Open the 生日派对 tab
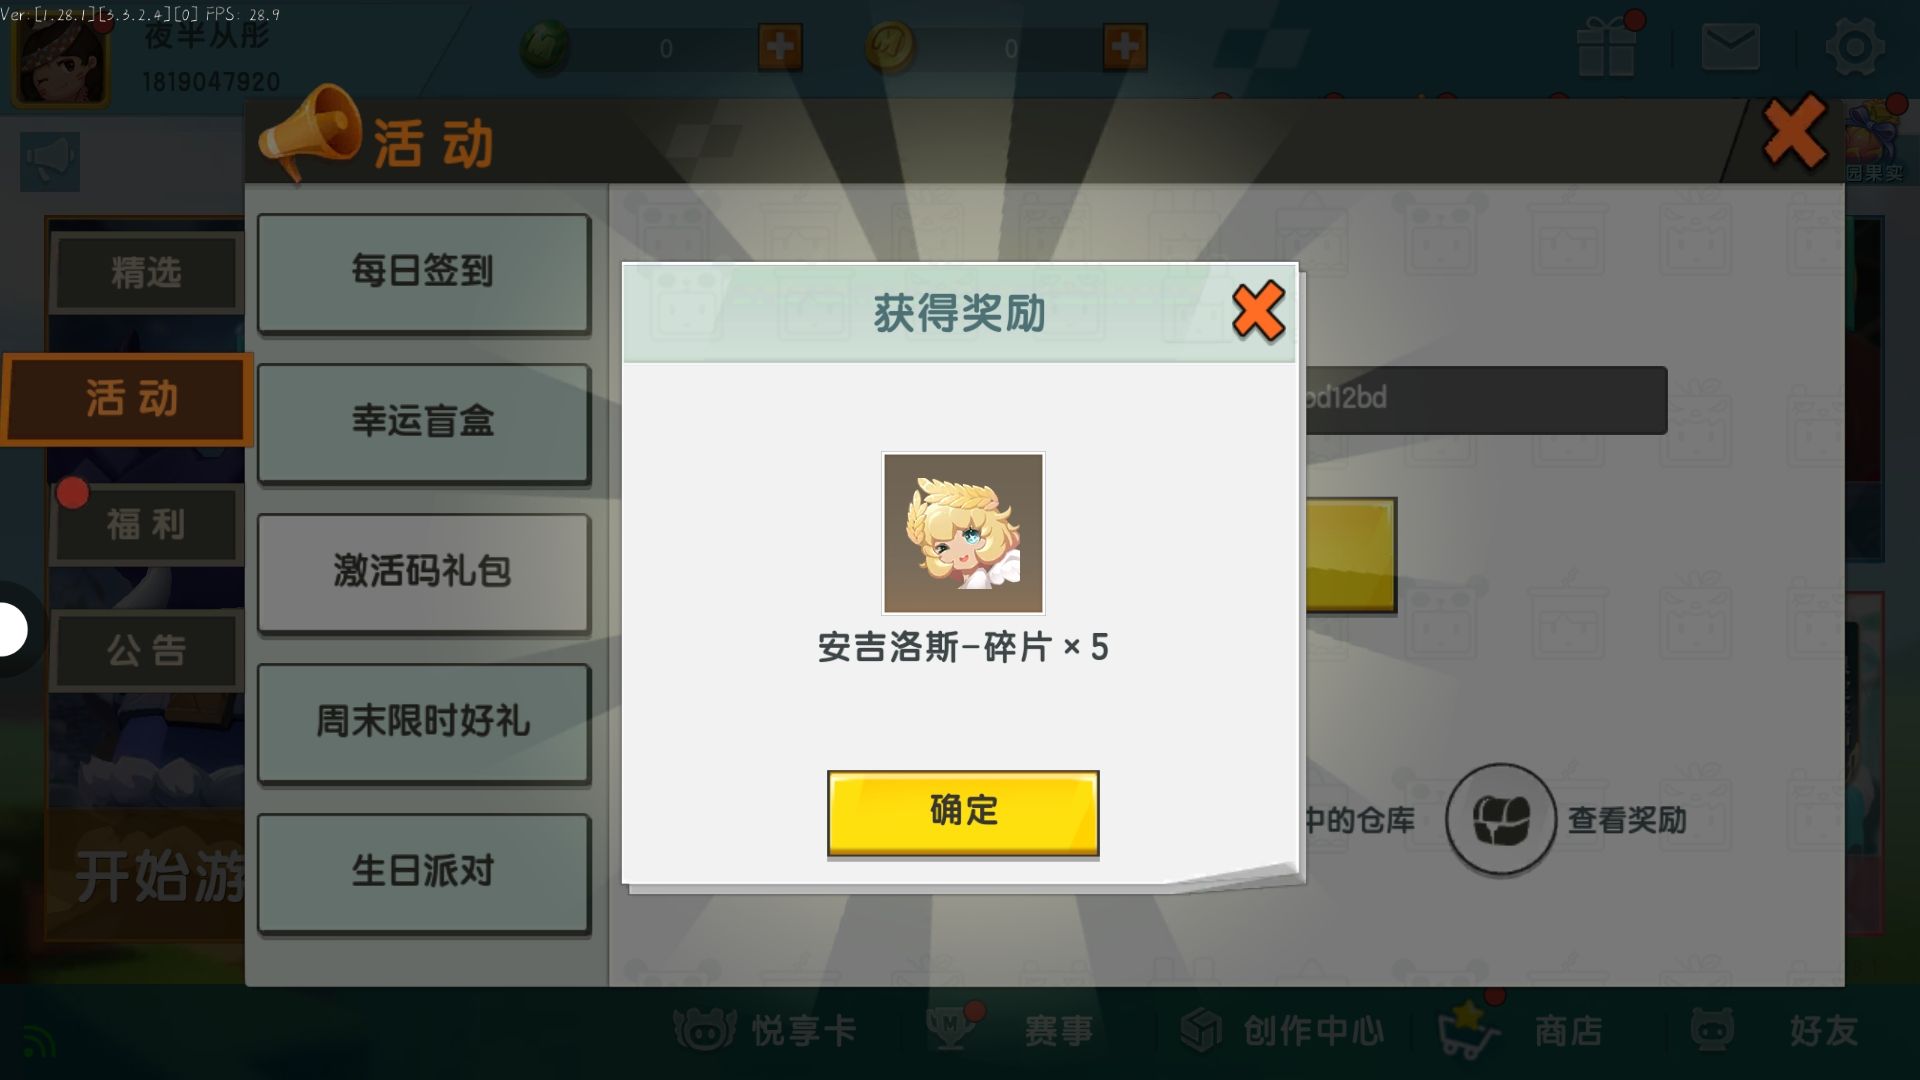 tap(423, 872)
